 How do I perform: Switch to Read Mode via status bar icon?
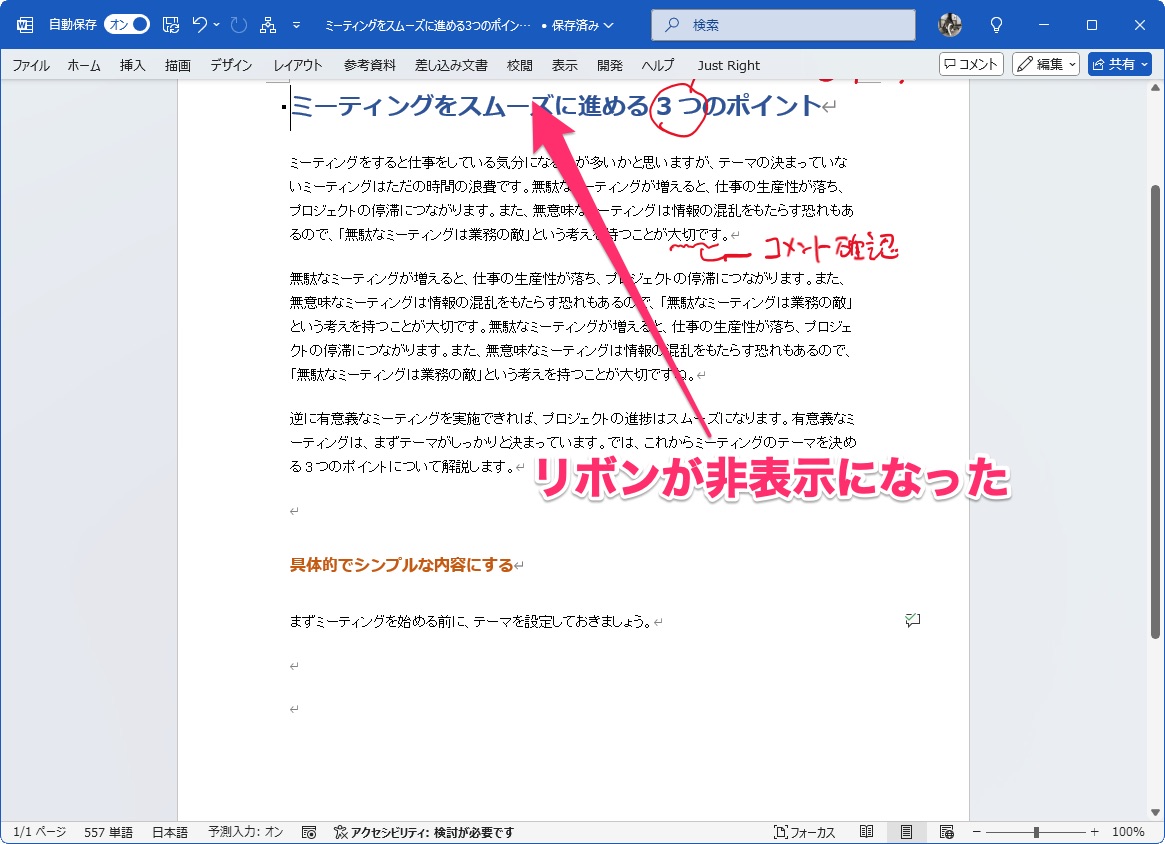tap(867, 831)
